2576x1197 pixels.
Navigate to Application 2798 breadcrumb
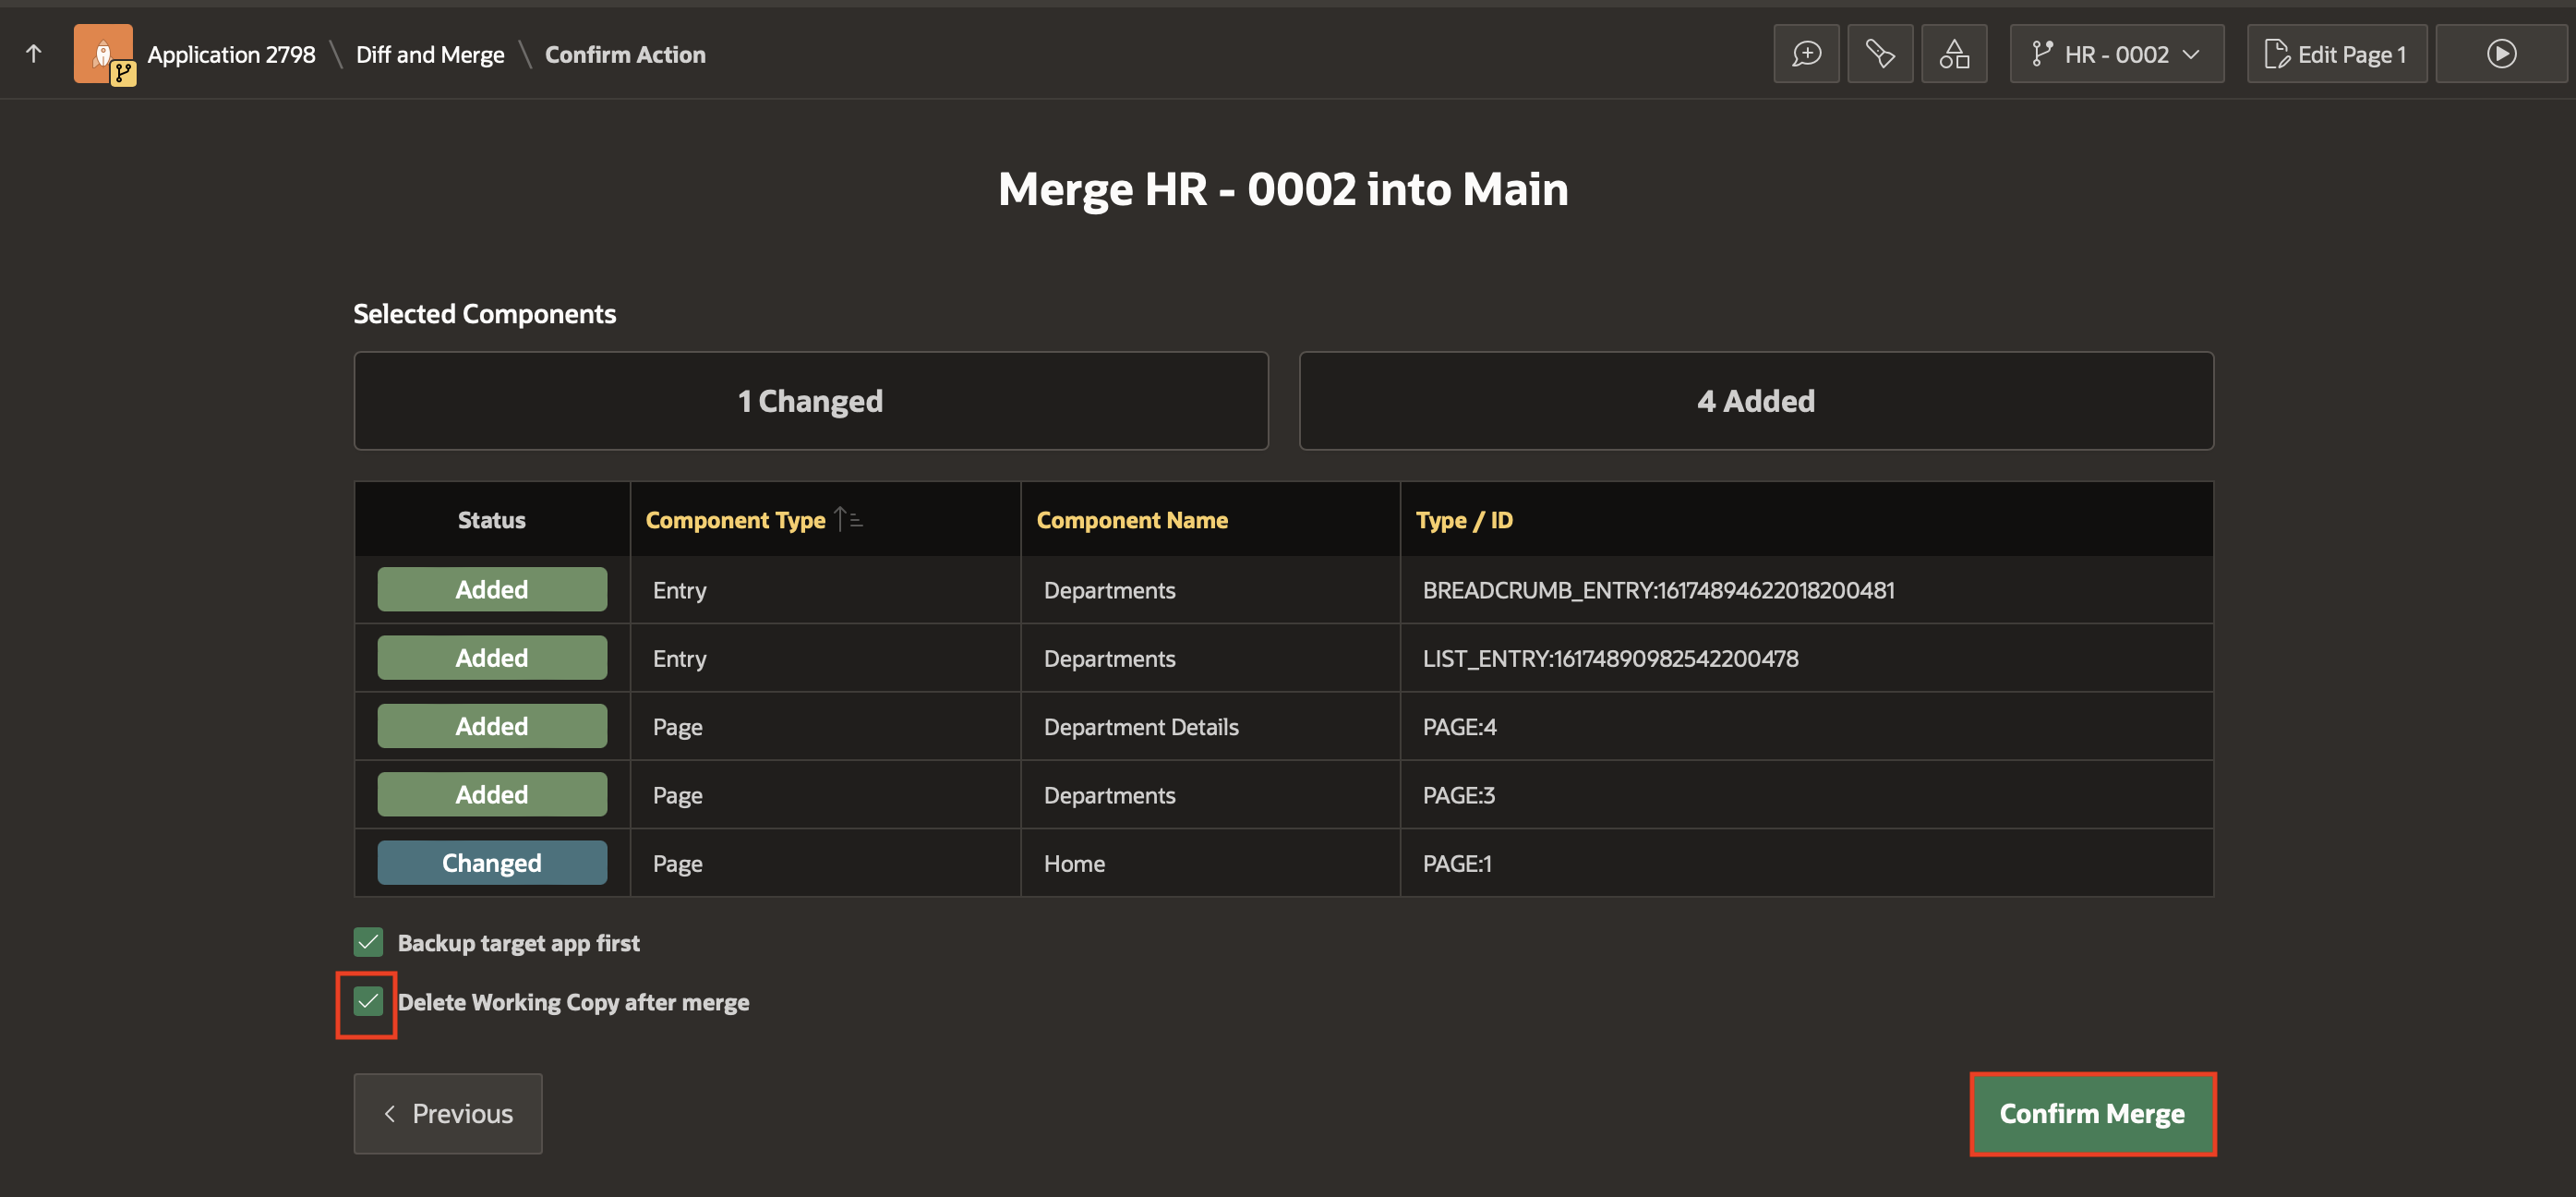(x=231, y=54)
